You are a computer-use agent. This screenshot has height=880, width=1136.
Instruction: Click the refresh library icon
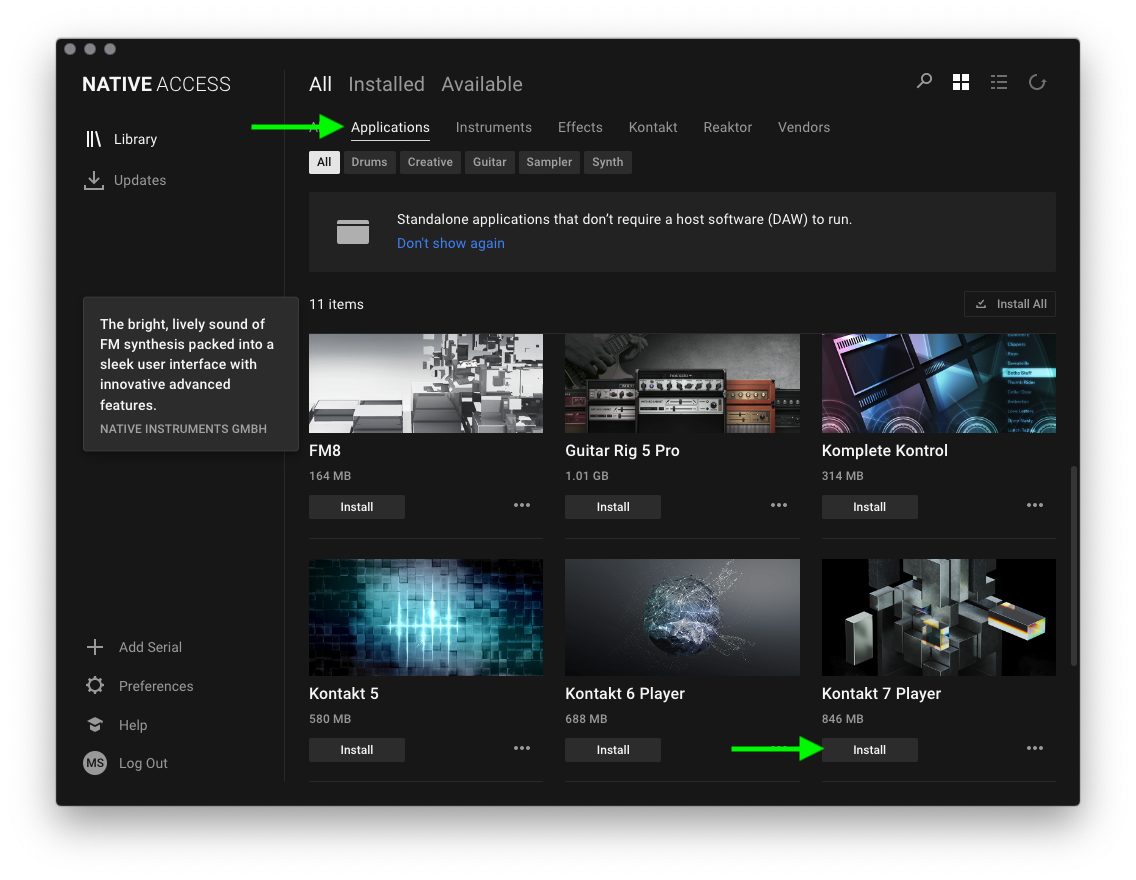[x=1037, y=82]
